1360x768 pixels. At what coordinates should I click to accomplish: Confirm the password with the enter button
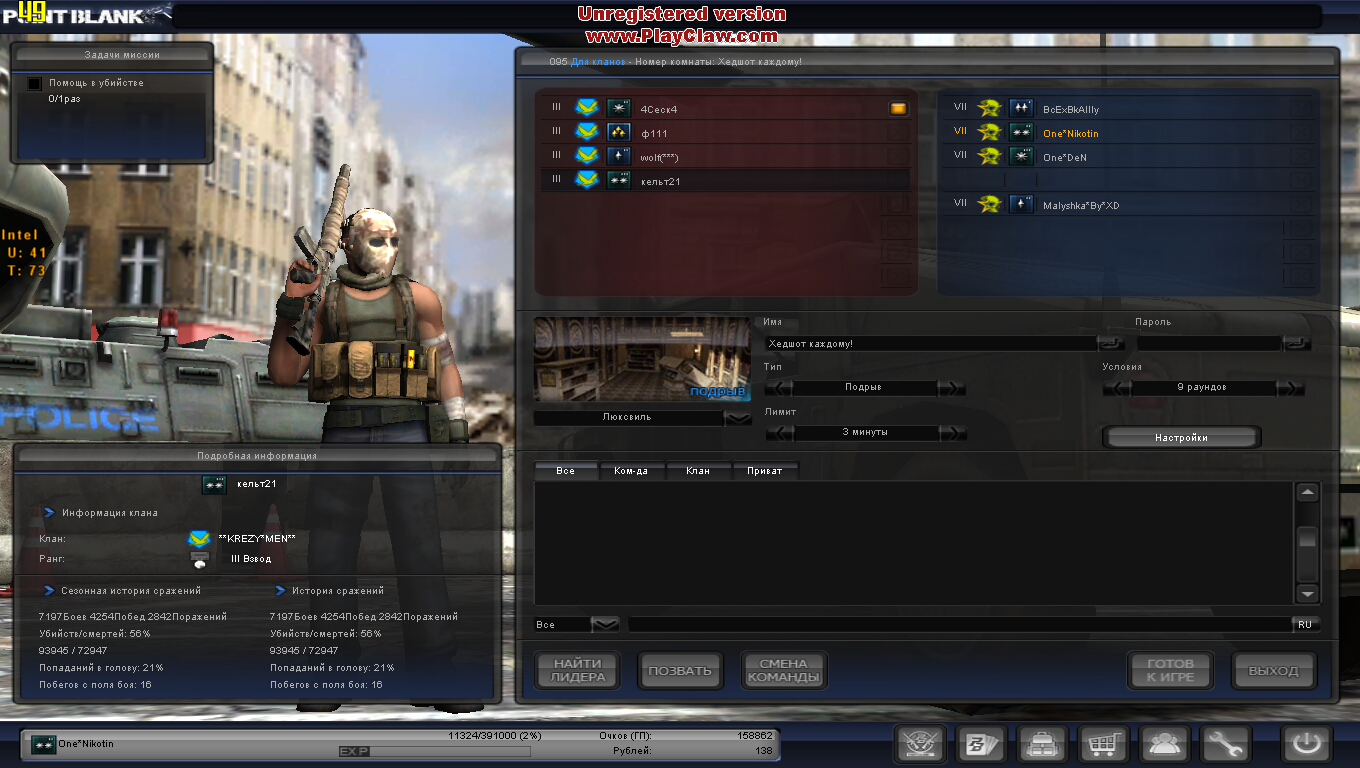pyautogui.click(x=1297, y=343)
